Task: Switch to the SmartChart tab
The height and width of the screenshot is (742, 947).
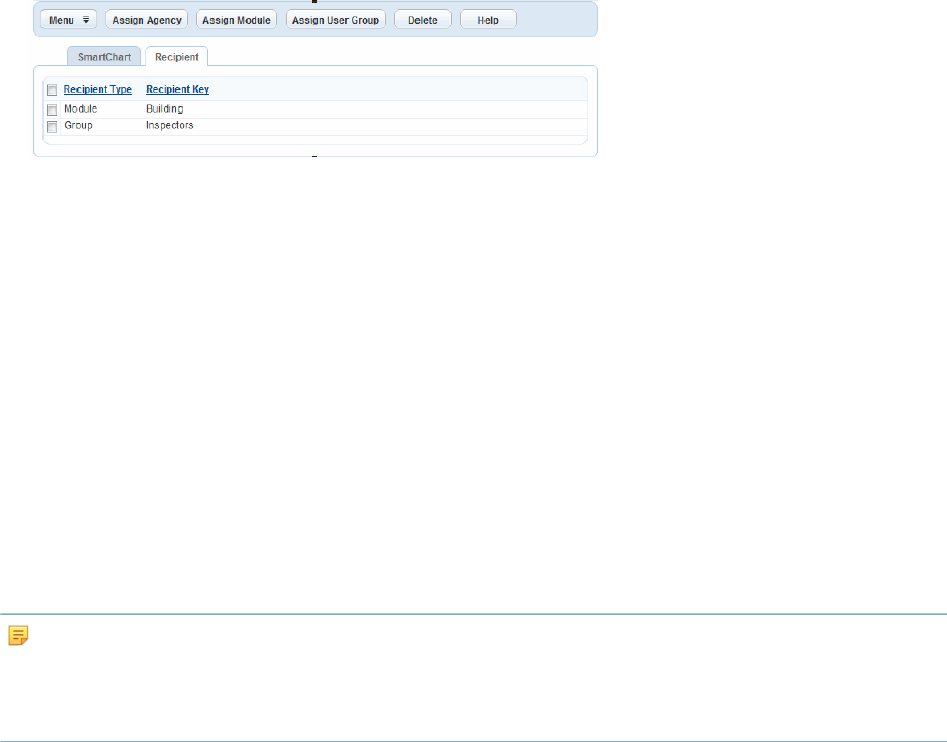Action: [x=104, y=57]
